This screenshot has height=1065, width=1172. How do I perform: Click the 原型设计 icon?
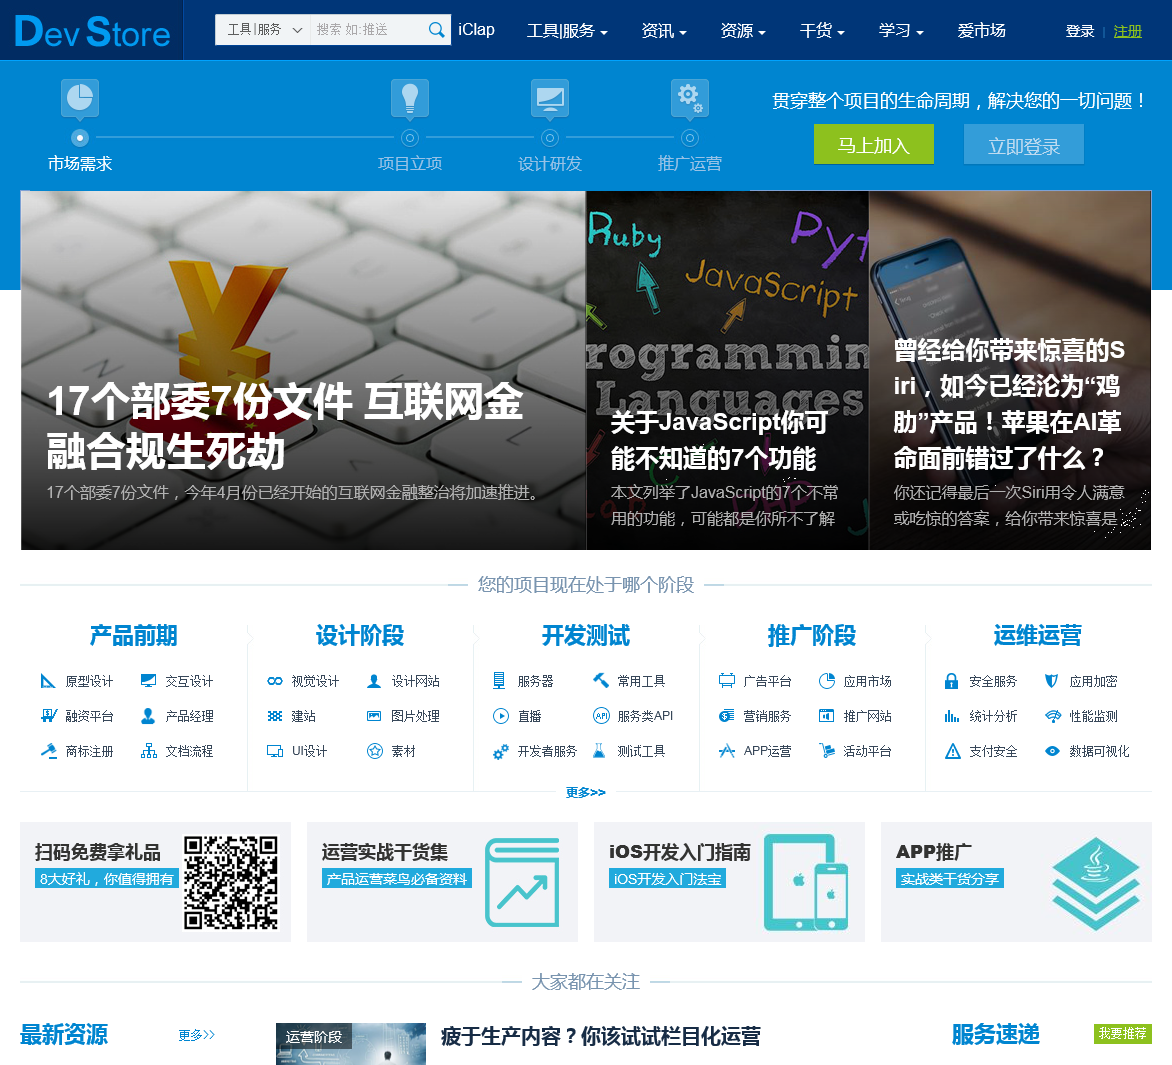click(48, 681)
